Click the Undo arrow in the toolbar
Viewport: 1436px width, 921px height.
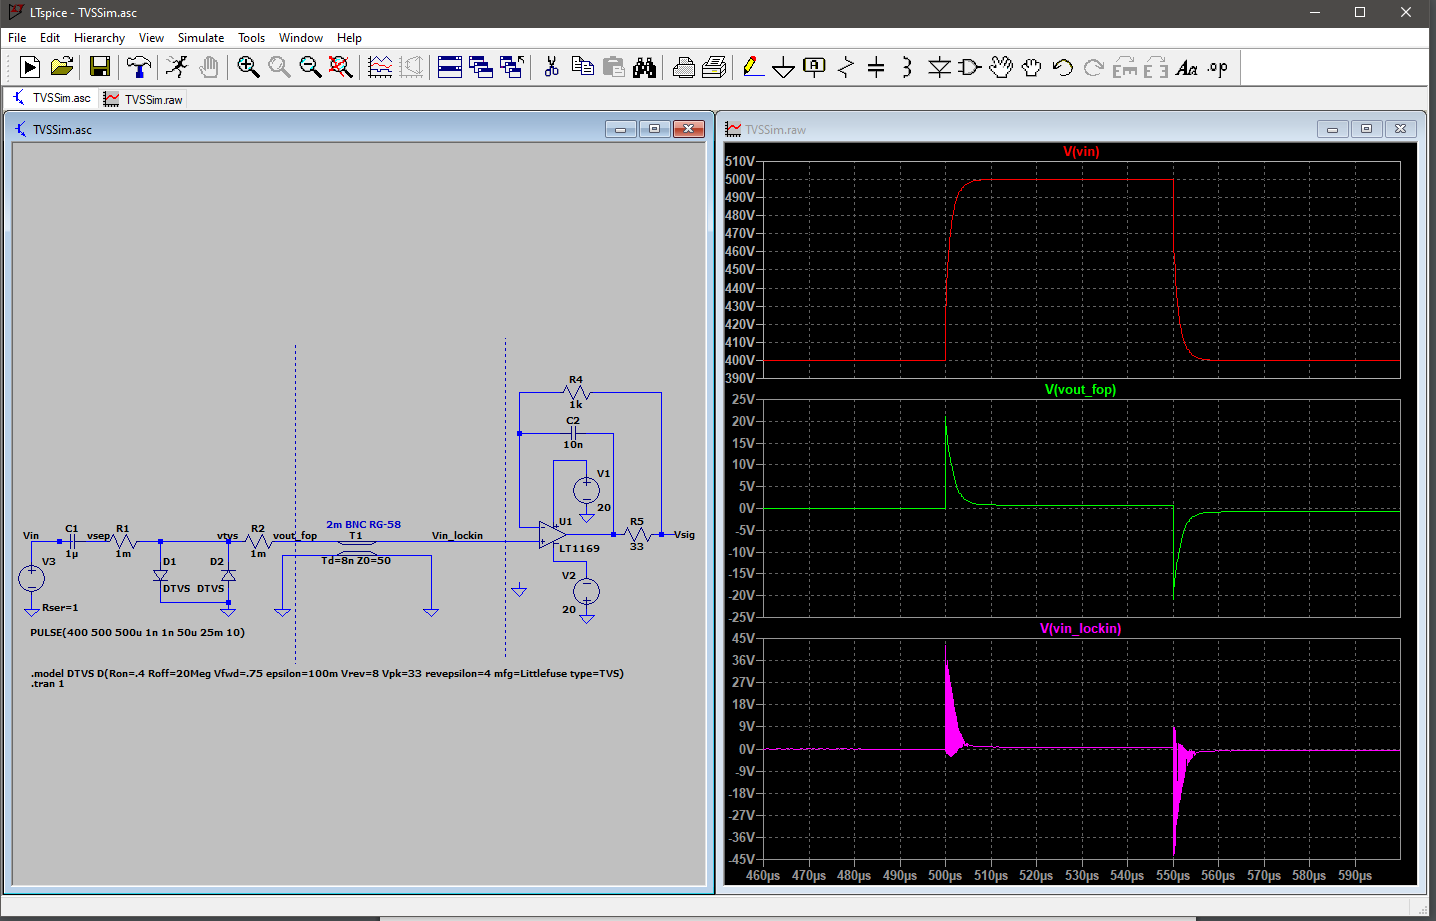click(1062, 67)
